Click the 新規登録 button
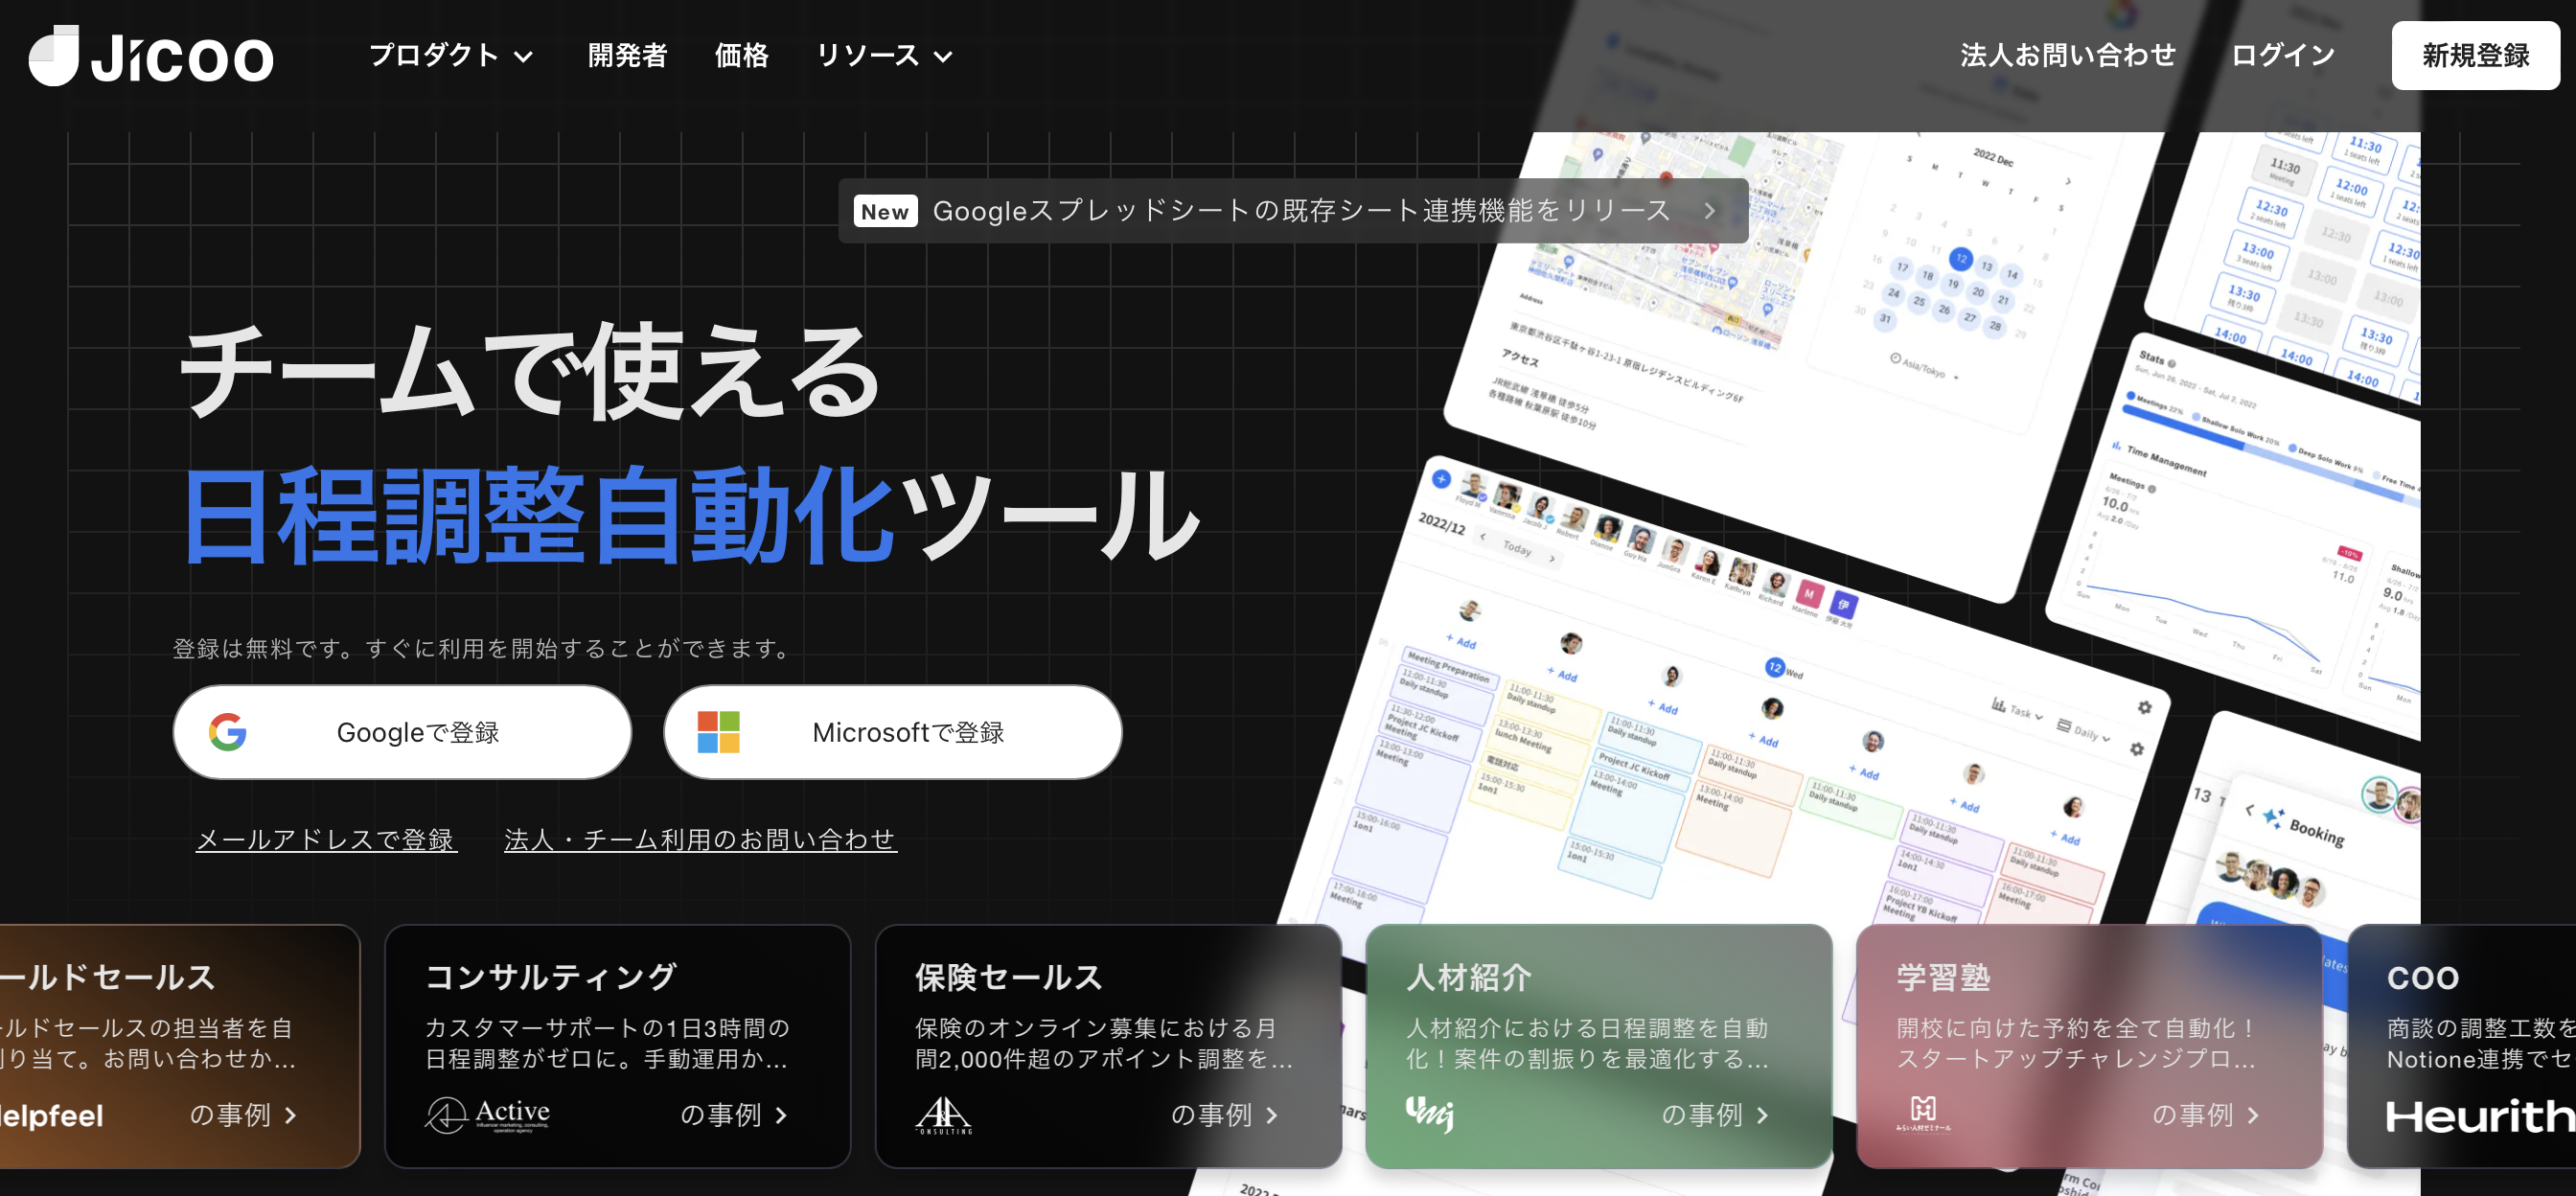 tap(2474, 56)
